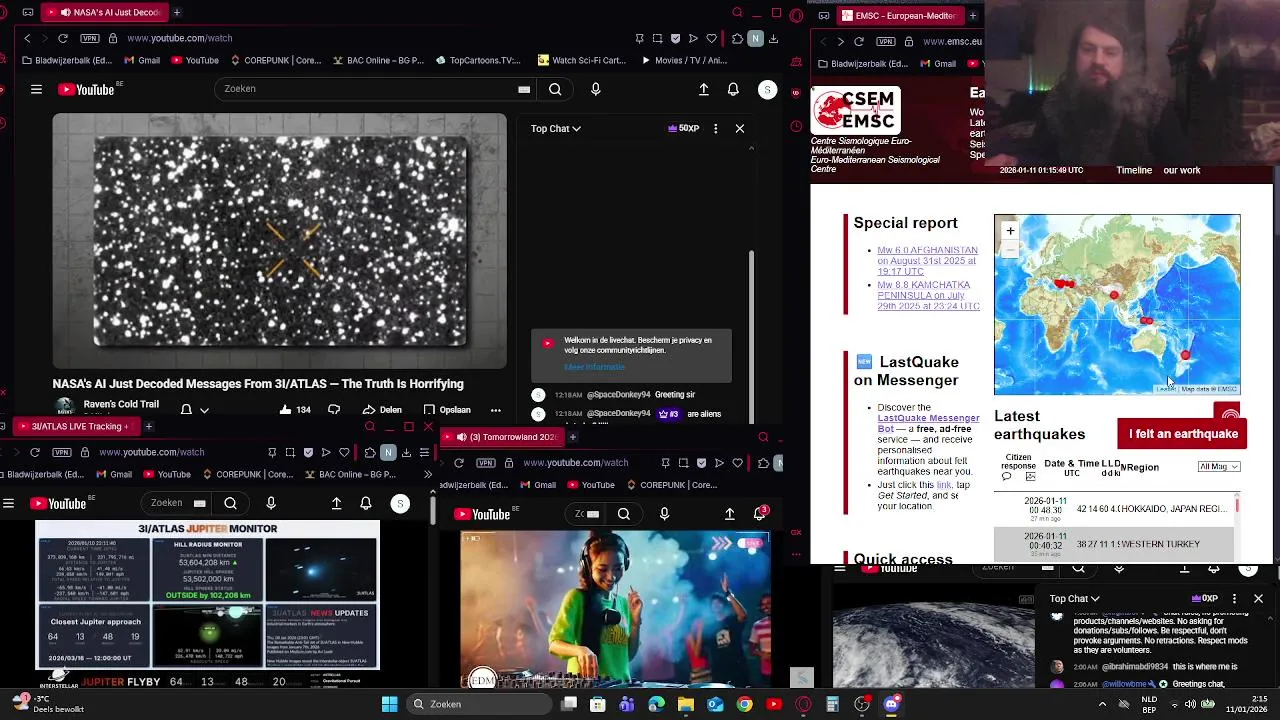Open new tab next to NASA's AI tab
The image size is (1280, 720).
click(x=176, y=12)
